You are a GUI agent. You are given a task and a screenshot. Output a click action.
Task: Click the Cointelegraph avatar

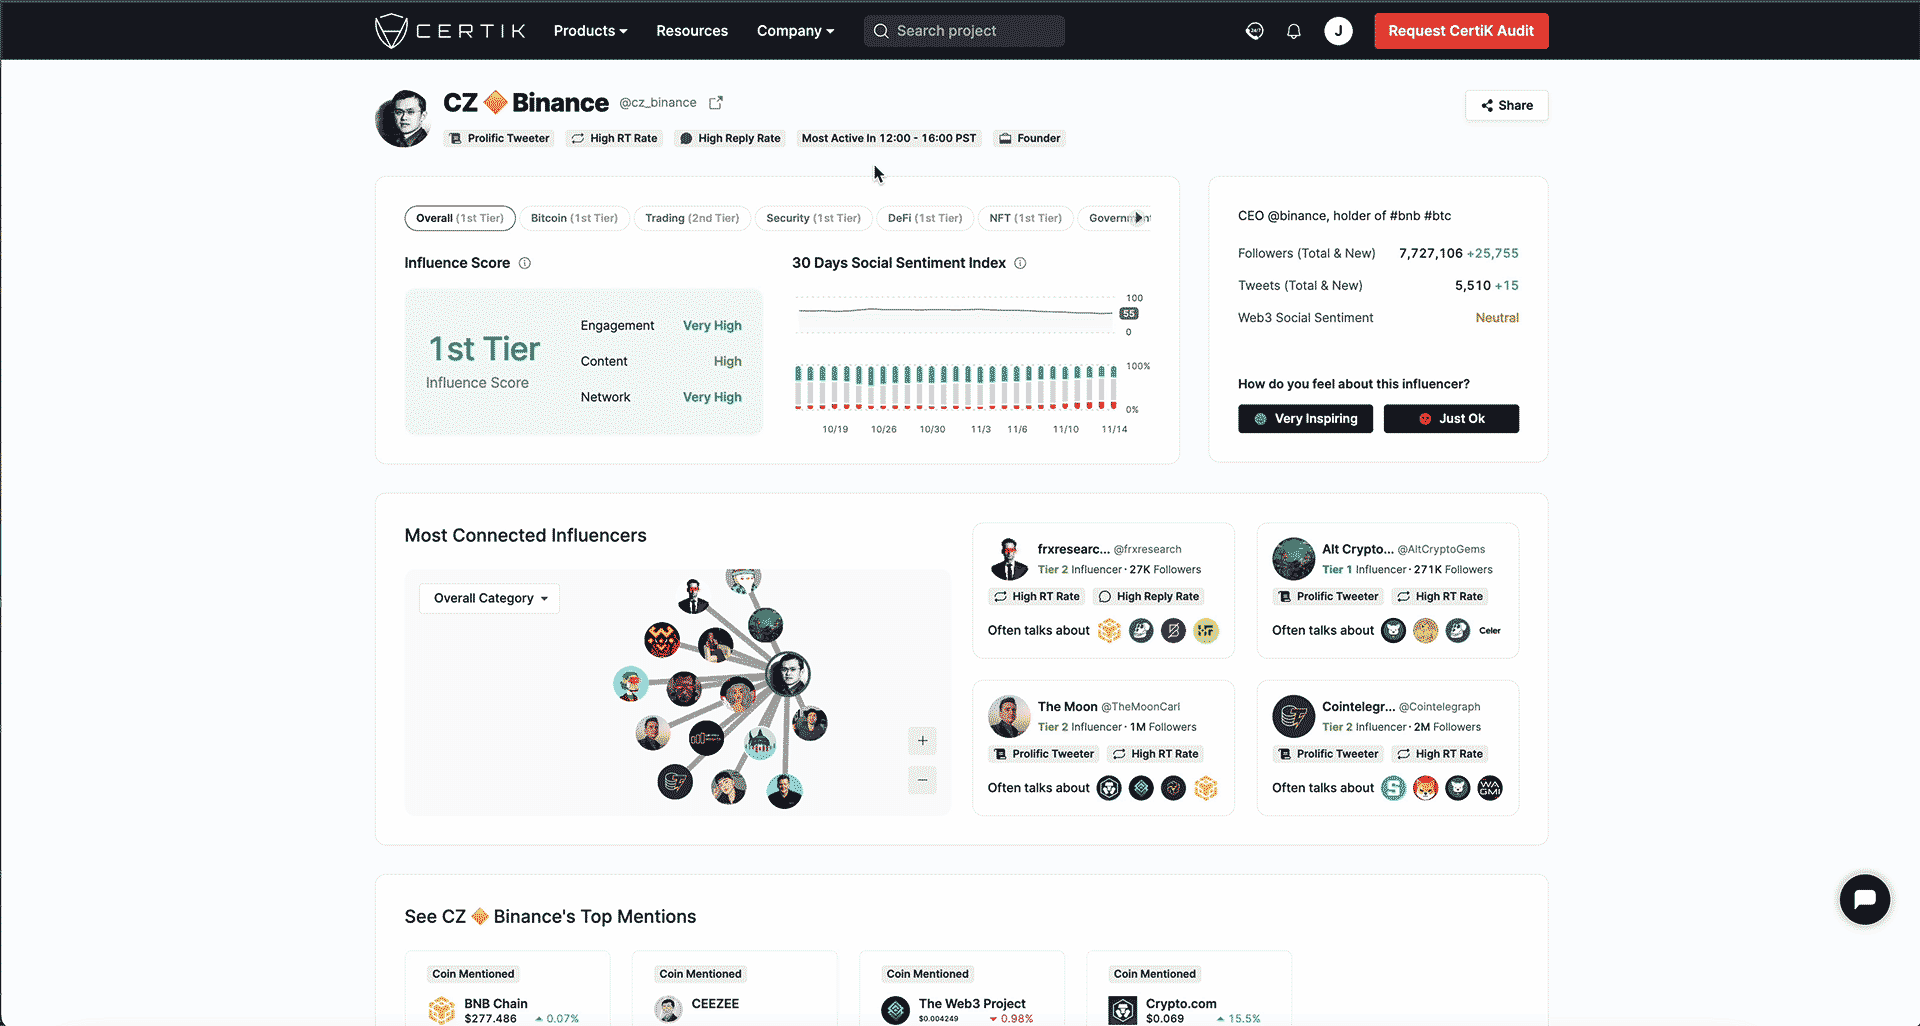pos(1293,716)
